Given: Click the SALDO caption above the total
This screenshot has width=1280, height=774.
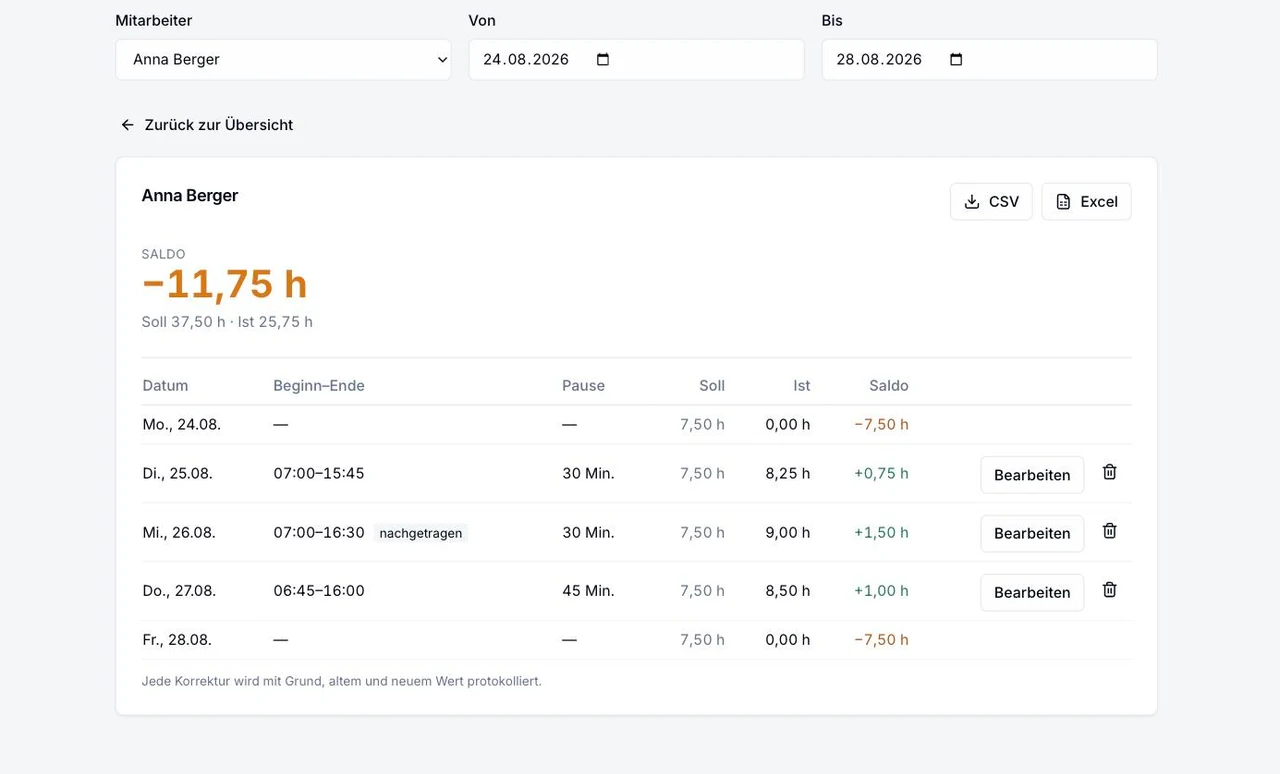Looking at the screenshot, I should pyautogui.click(x=164, y=254).
